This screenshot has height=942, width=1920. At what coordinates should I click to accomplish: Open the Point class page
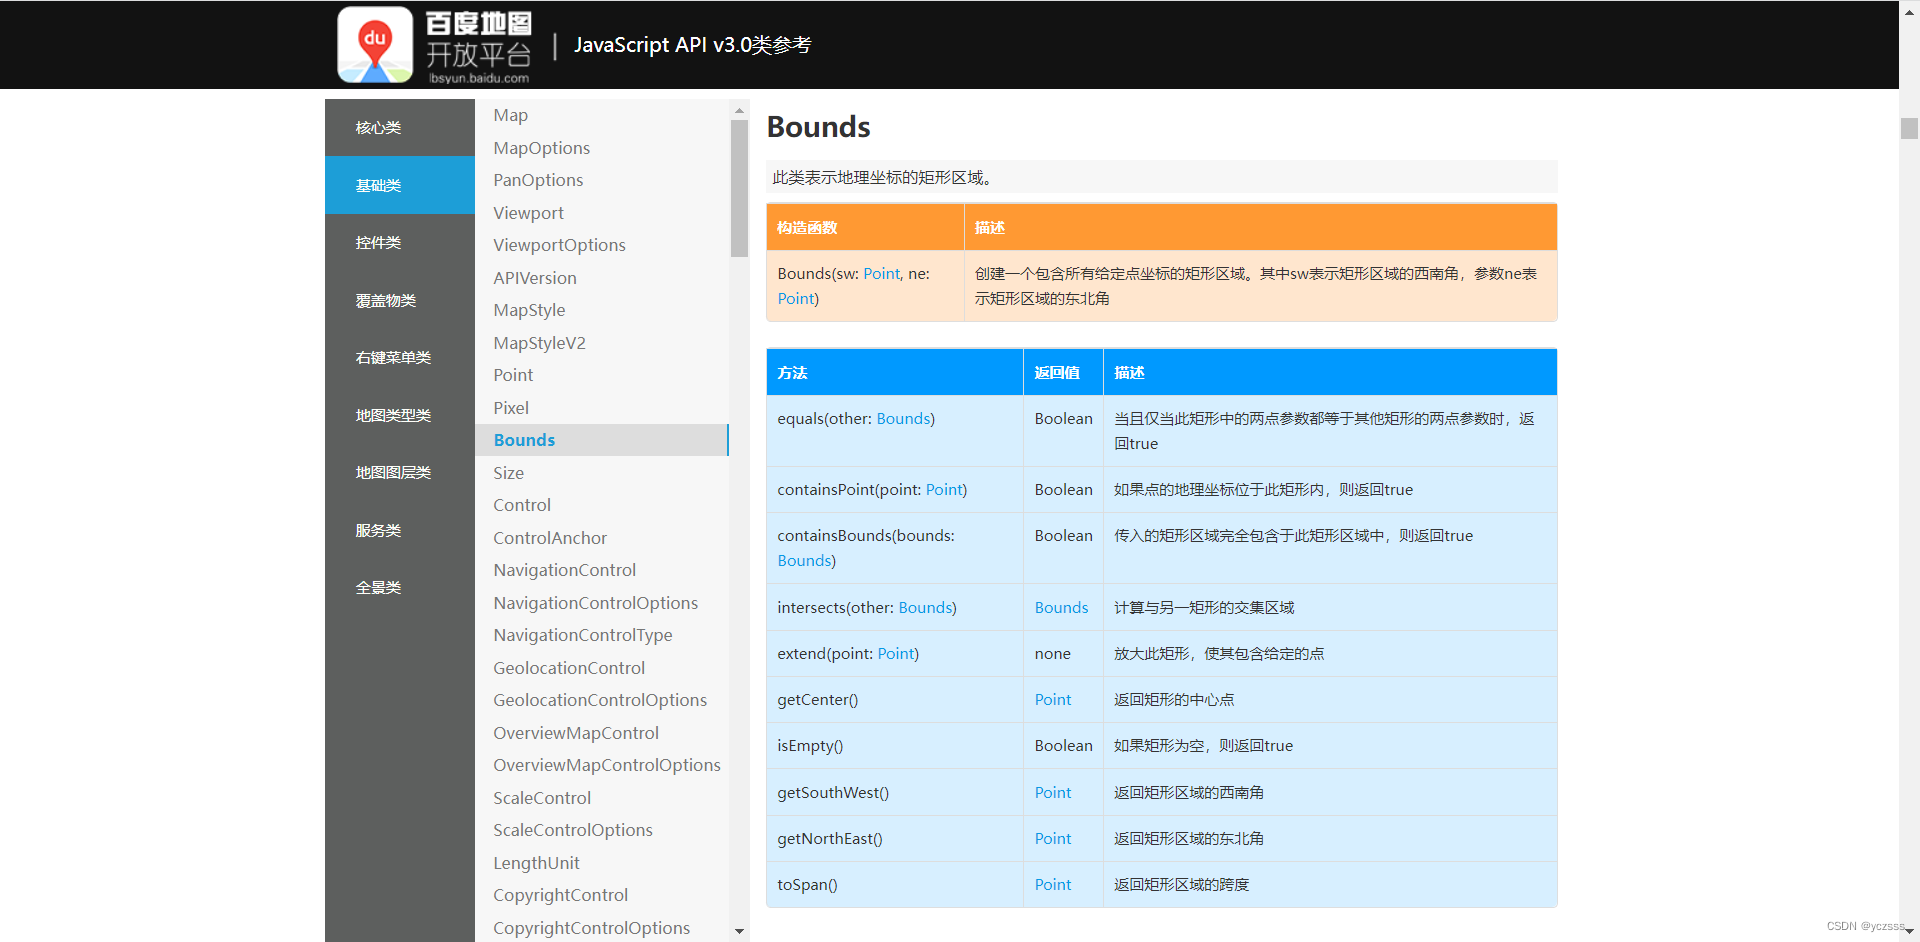click(512, 374)
